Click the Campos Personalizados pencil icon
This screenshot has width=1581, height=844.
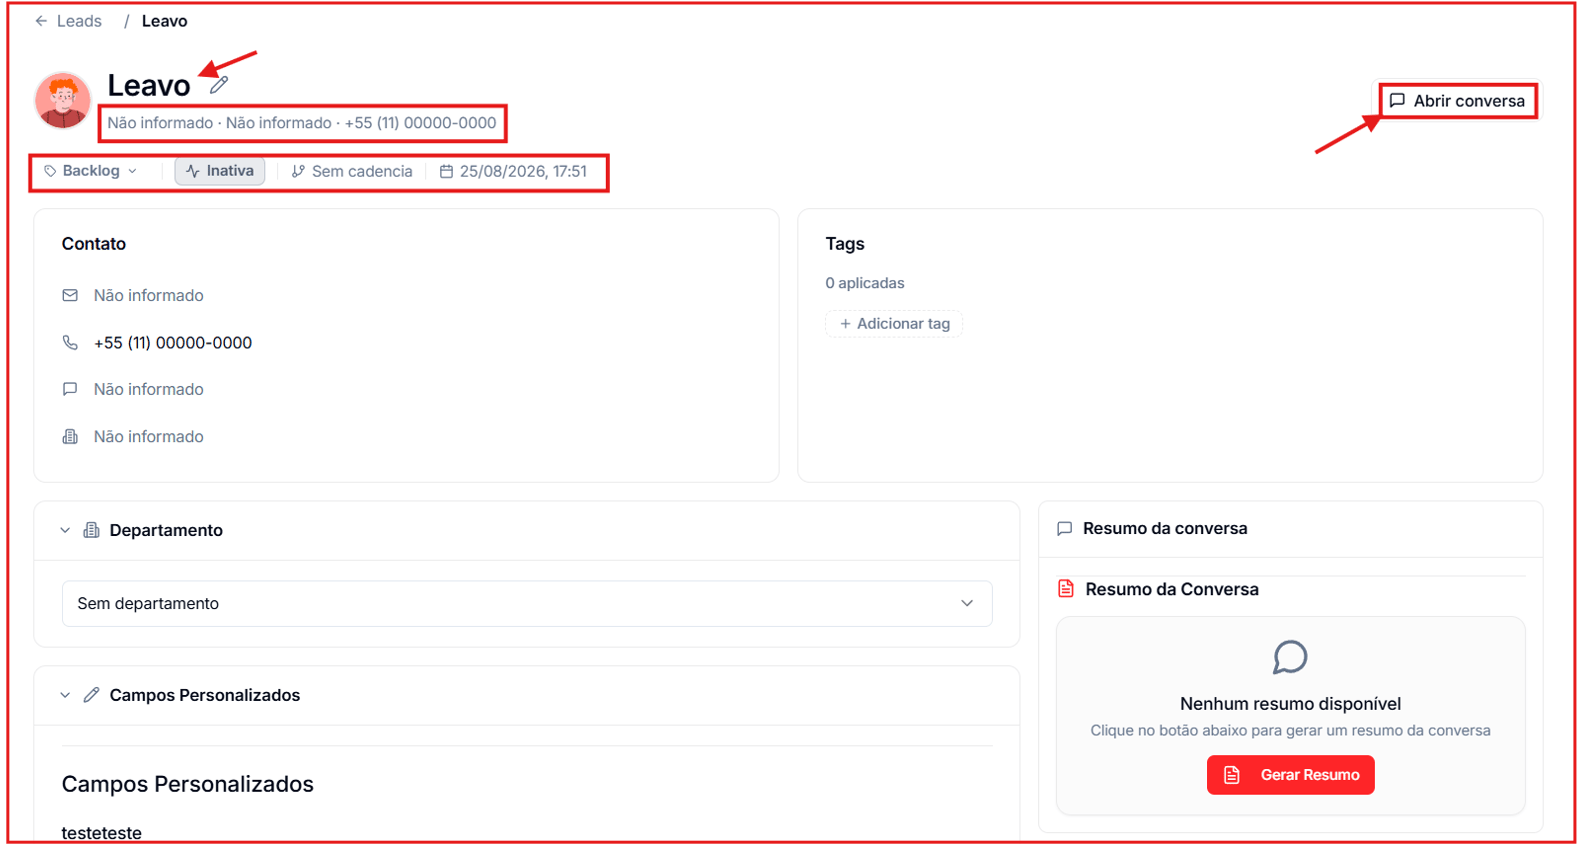[x=91, y=695]
